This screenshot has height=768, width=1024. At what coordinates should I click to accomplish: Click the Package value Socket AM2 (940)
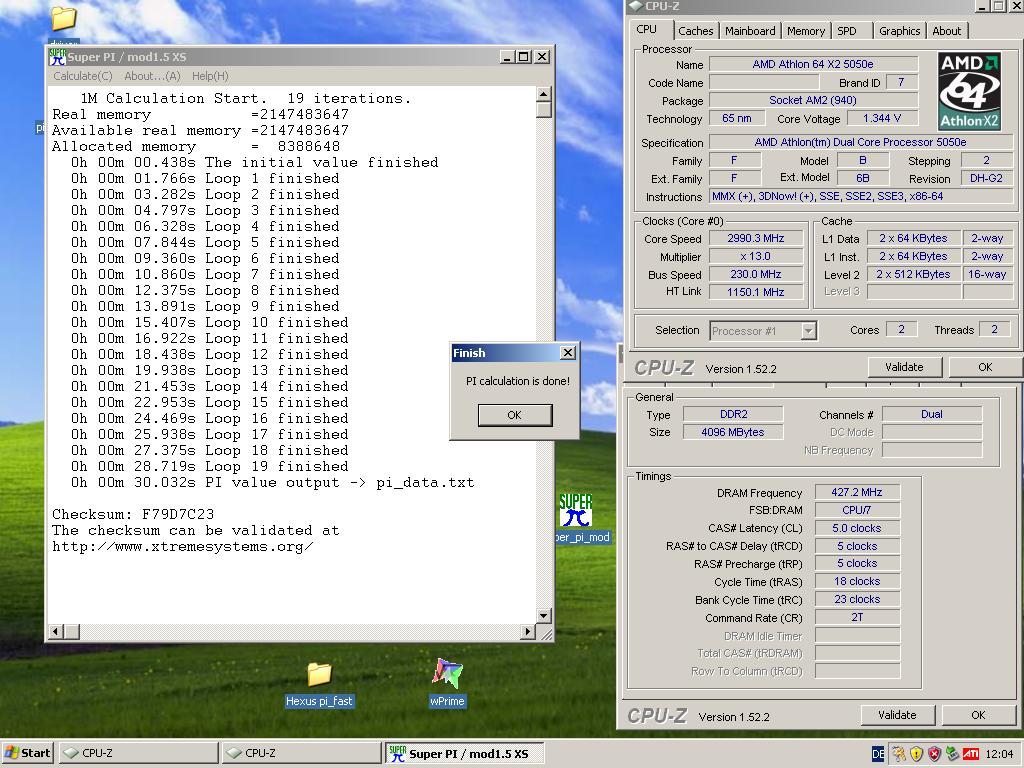point(813,101)
